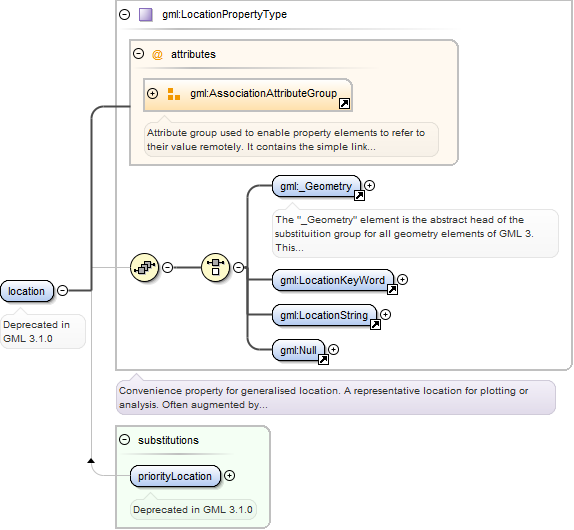574x530 pixels.
Task: Collapse the gml:LocationPropertyType container
Action: coord(124,15)
